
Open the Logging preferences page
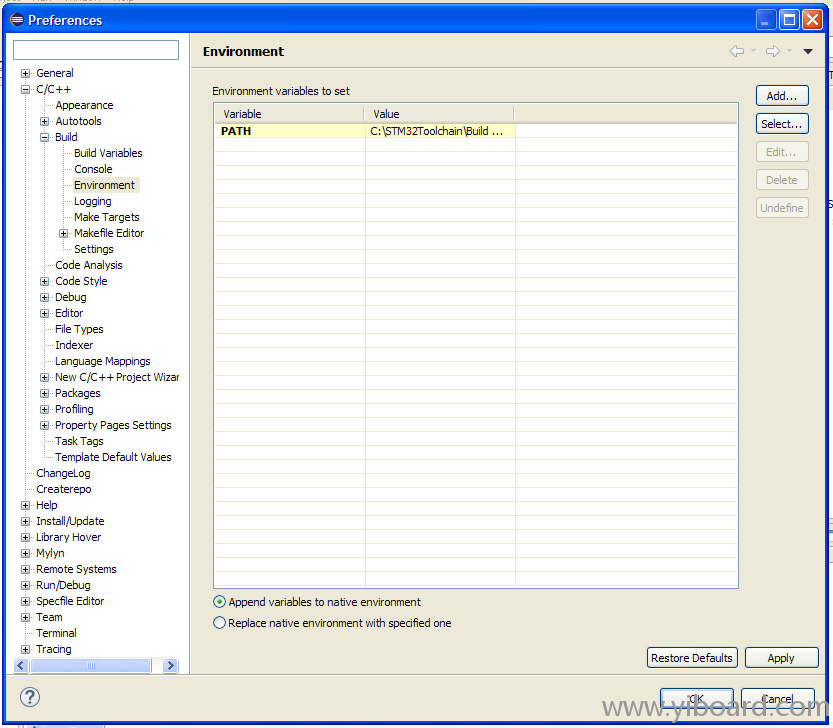coord(92,201)
